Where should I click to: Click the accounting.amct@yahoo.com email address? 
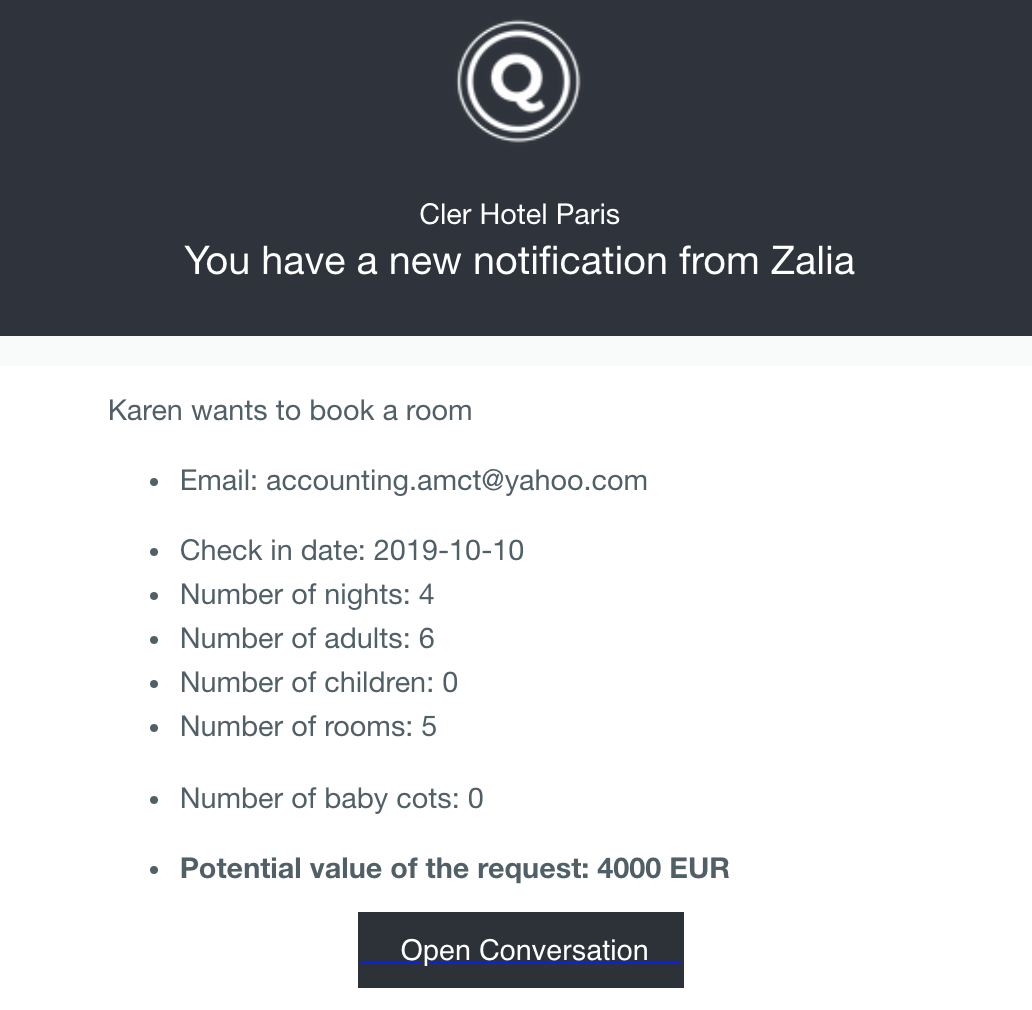click(x=456, y=481)
